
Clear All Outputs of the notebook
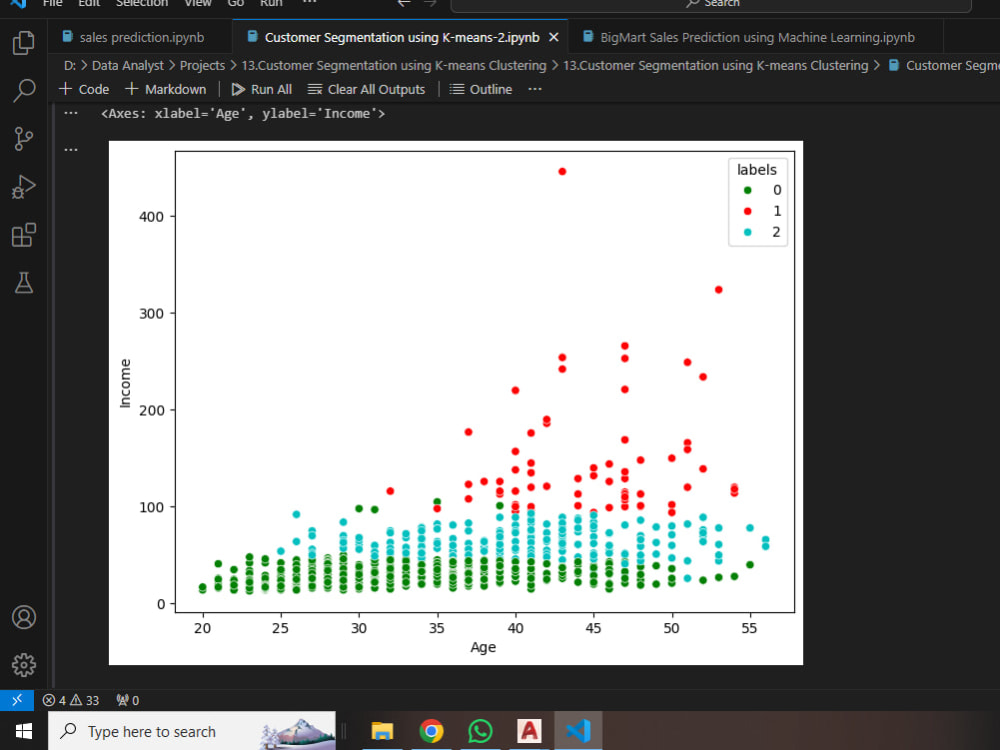click(366, 89)
